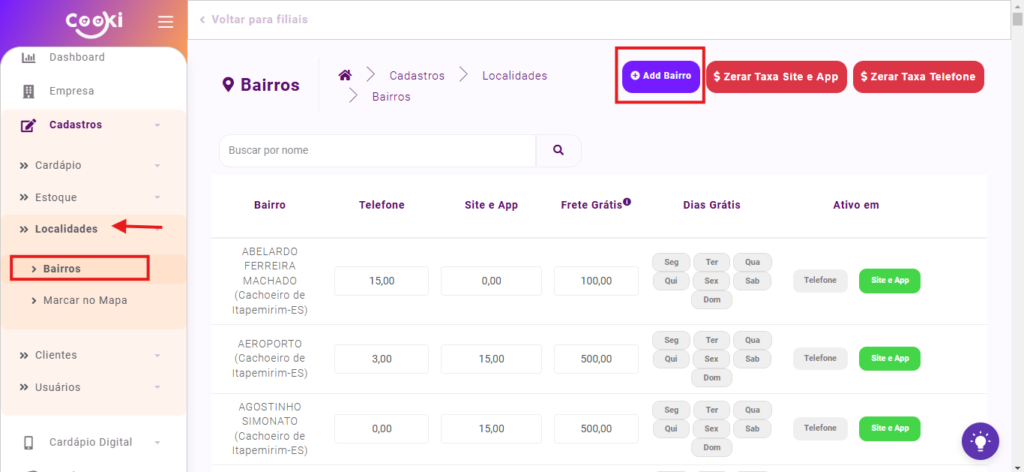Screen dimensions: 1024x472
Task: Toggle Dom free day for Aeroporto
Action: coord(711,378)
